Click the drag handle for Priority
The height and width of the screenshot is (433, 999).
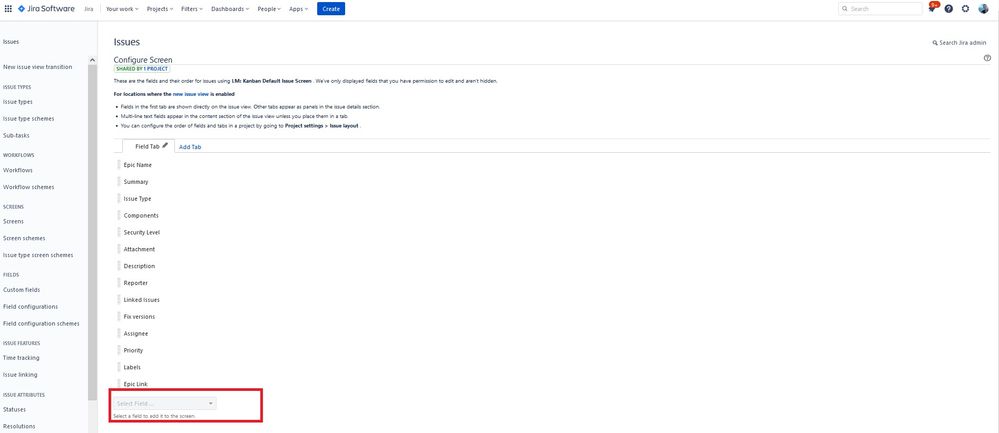tap(119, 350)
